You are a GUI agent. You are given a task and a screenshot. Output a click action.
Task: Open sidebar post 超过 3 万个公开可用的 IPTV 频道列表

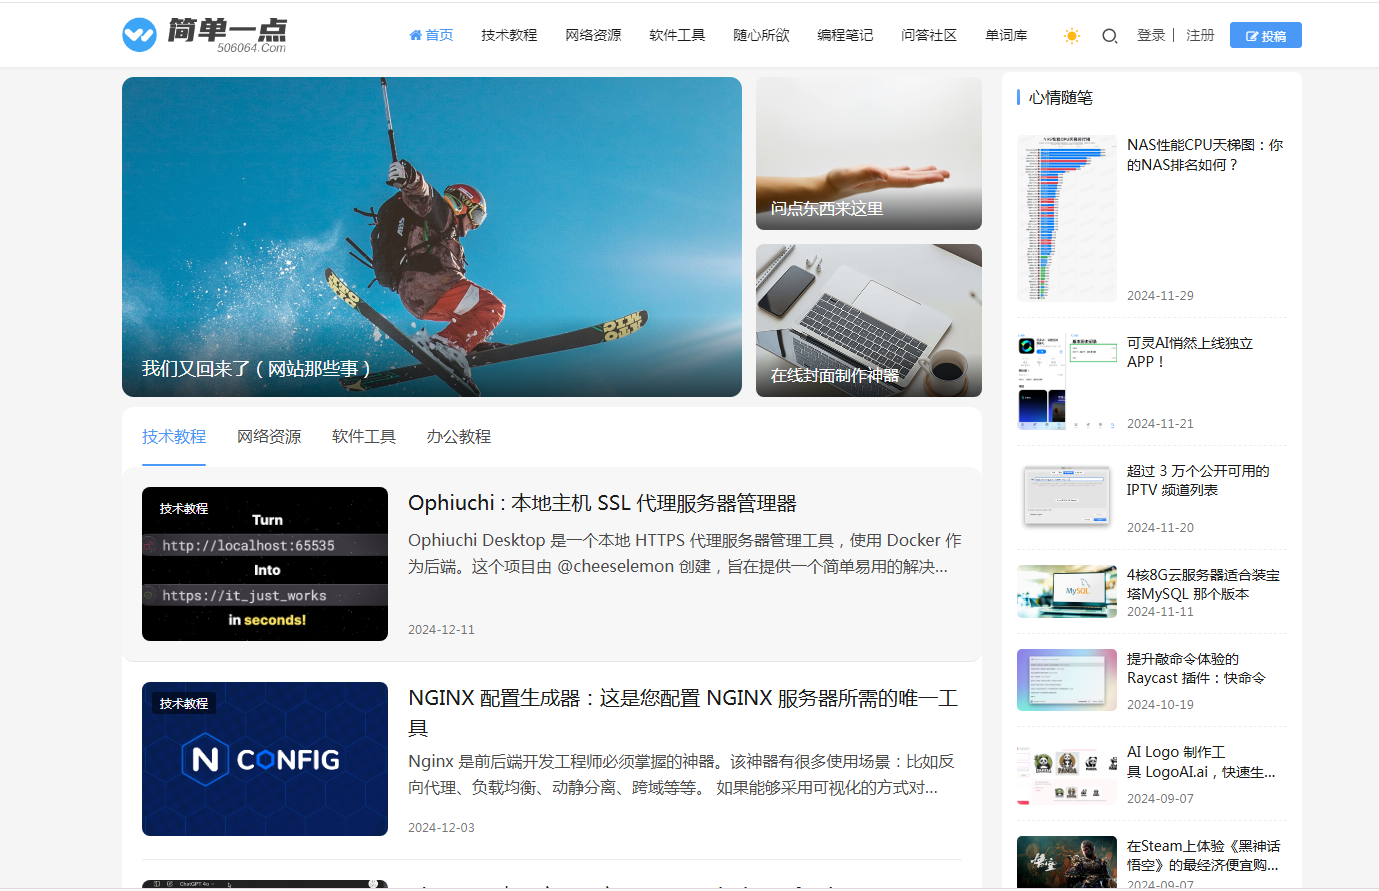point(1198,480)
